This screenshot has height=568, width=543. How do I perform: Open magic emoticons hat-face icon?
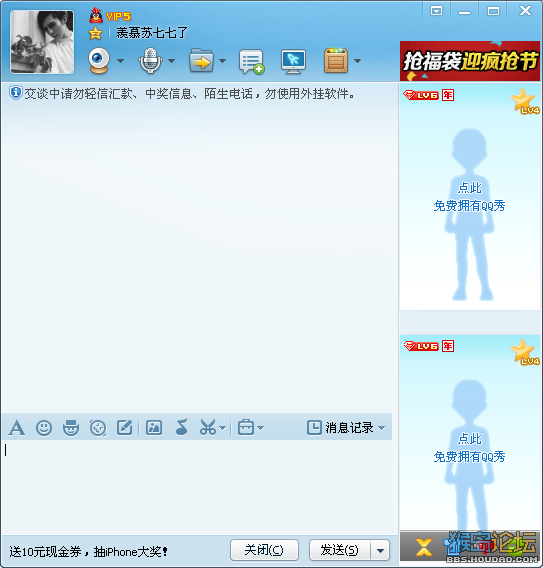tap(71, 428)
